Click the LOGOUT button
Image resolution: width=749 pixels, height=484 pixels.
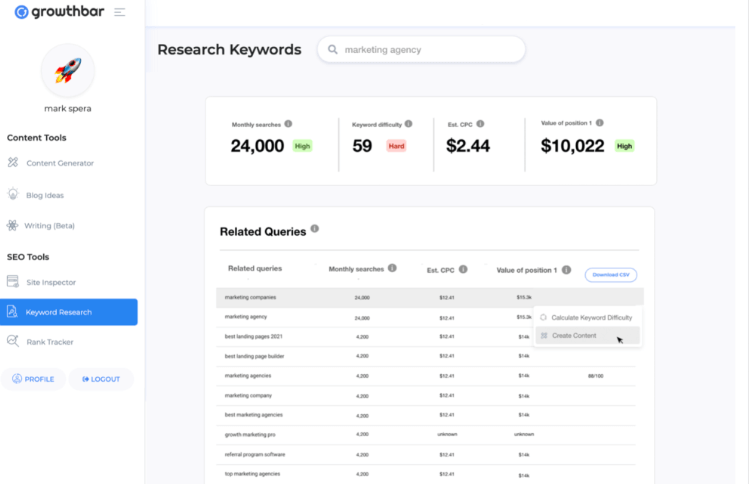coord(101,379)
